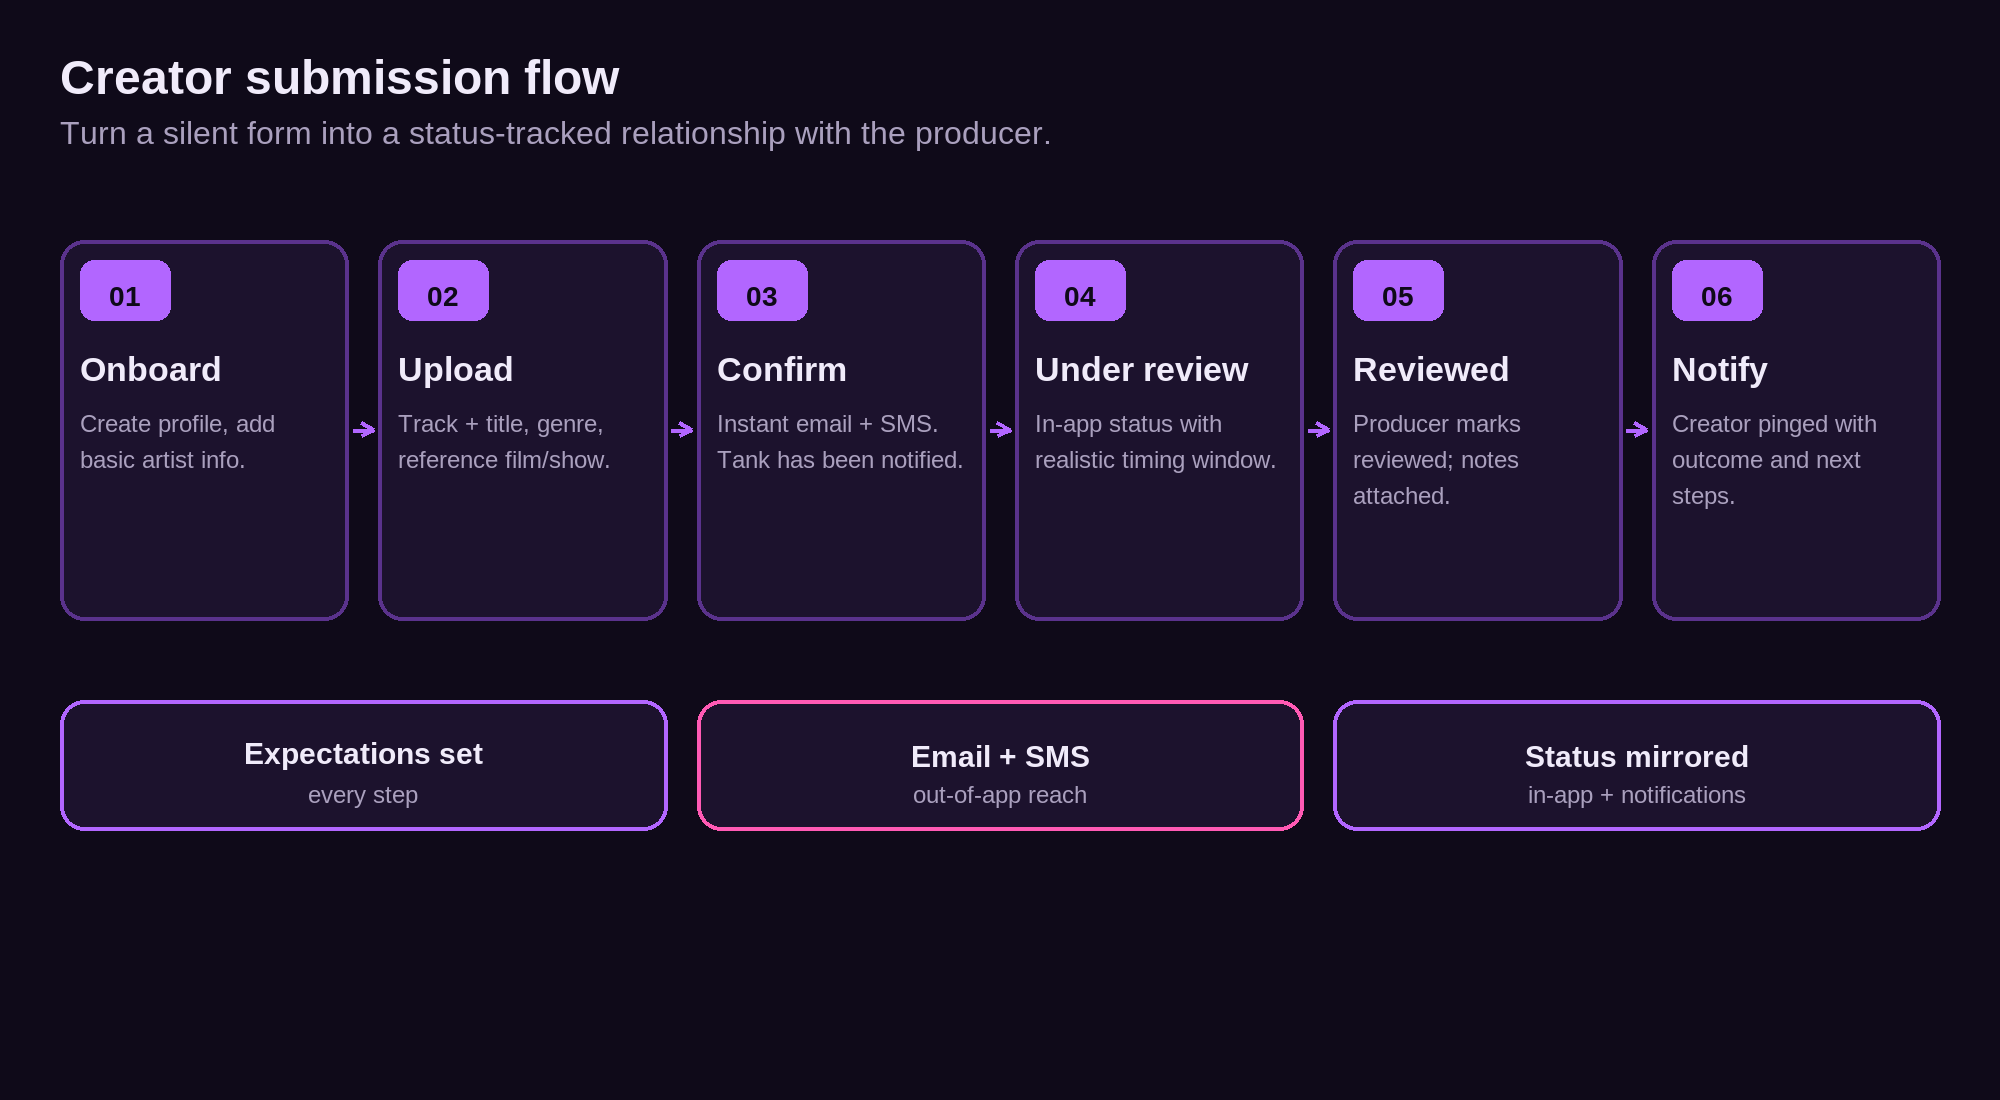Click the 06 step badge
This screenshot has width=2000, height=1100.
1717,290
